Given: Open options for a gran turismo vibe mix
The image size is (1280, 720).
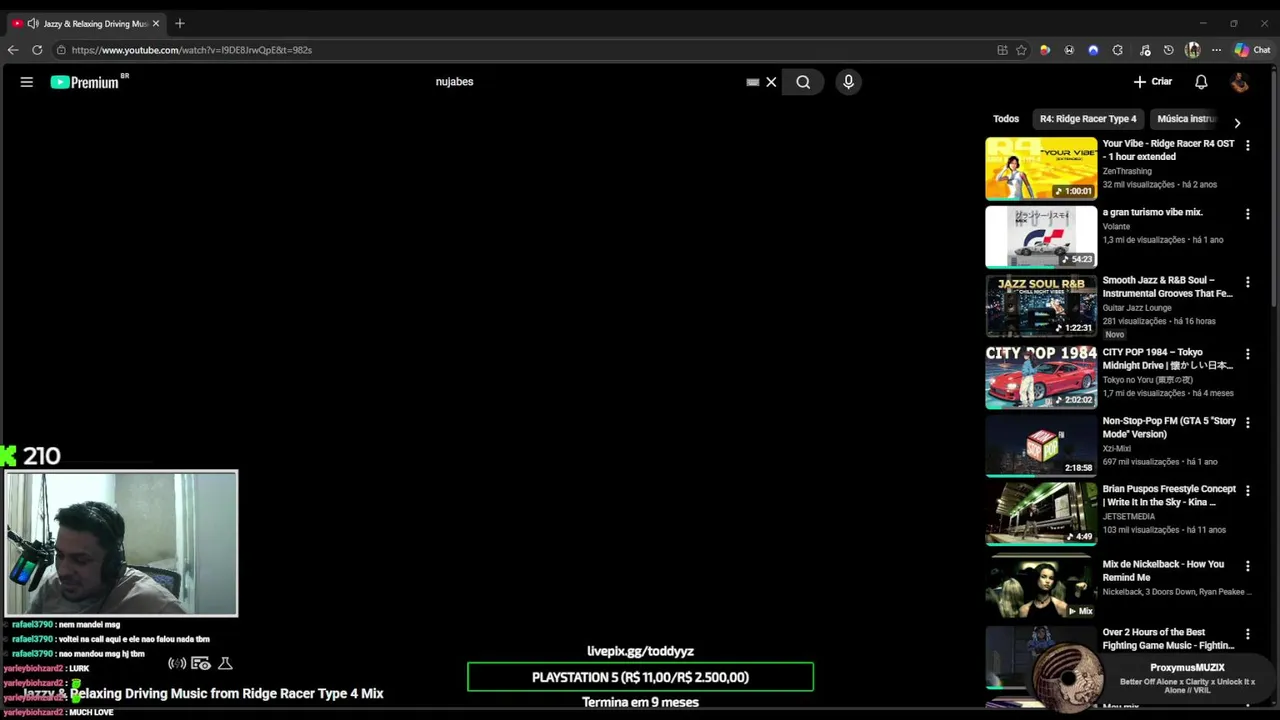Looking at the screenshot, I should [x=1247, y=214].
